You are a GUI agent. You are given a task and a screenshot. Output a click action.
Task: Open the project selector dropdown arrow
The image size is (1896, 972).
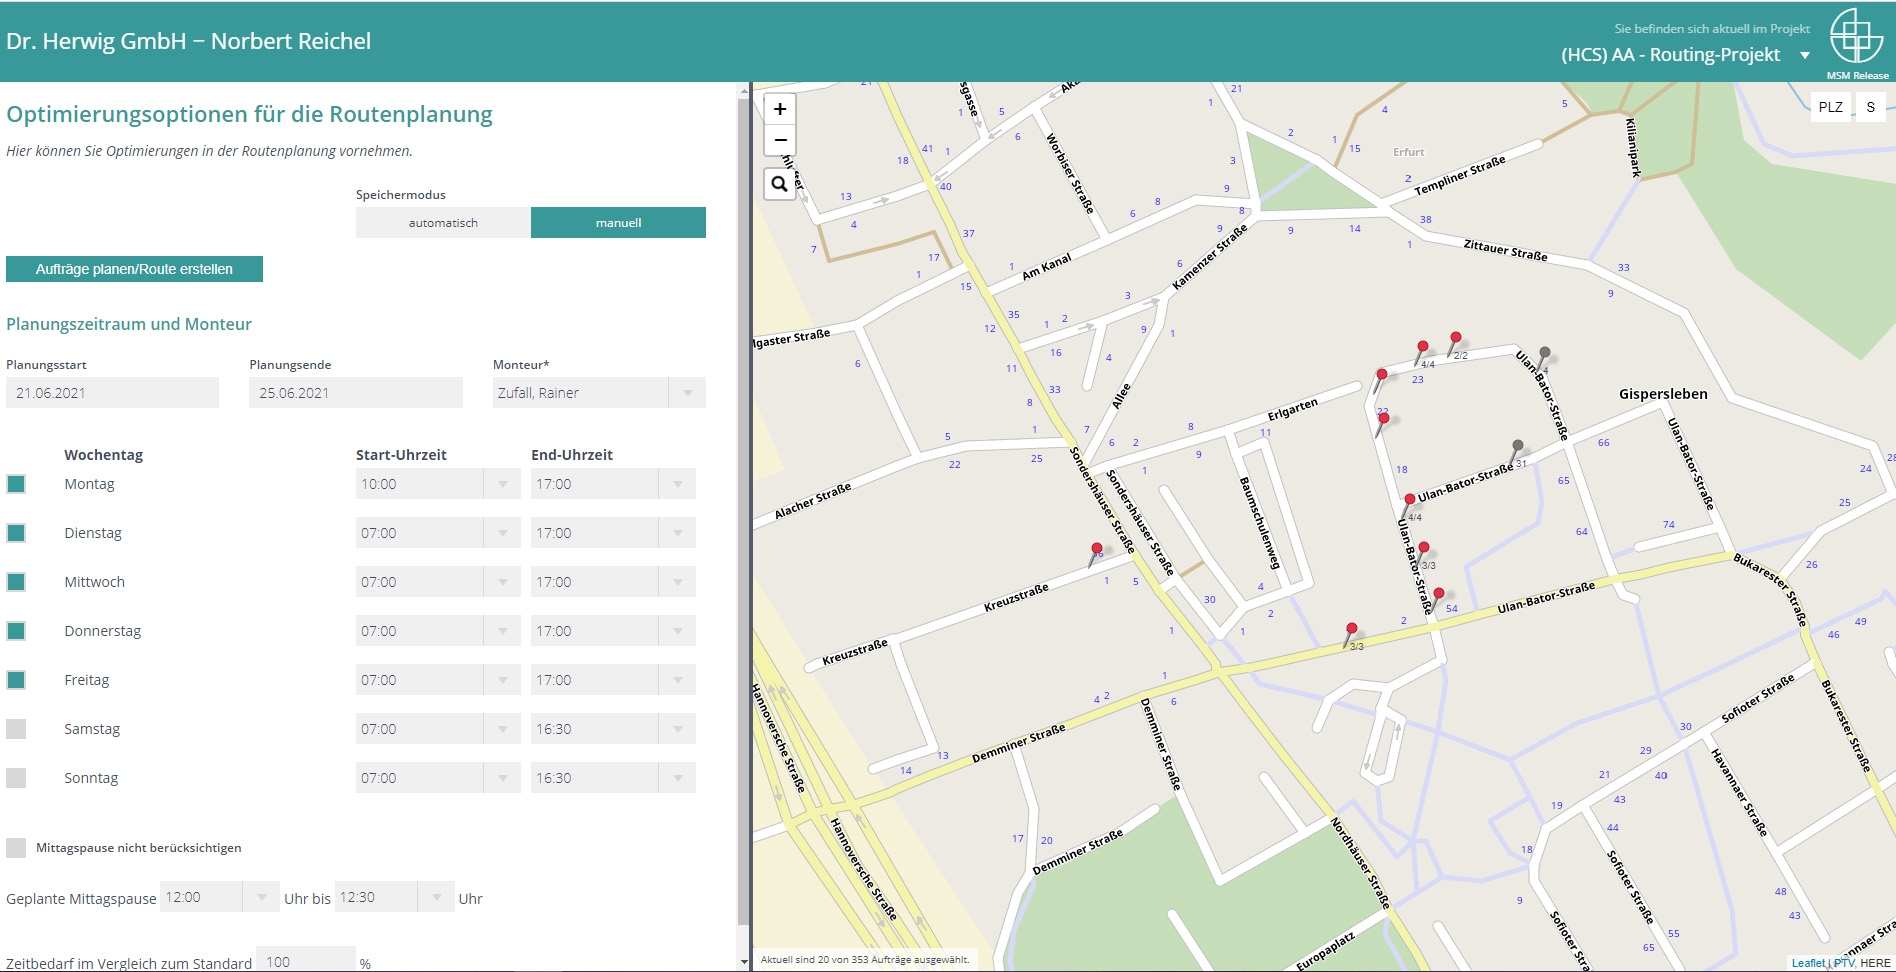pos(1805,55)
